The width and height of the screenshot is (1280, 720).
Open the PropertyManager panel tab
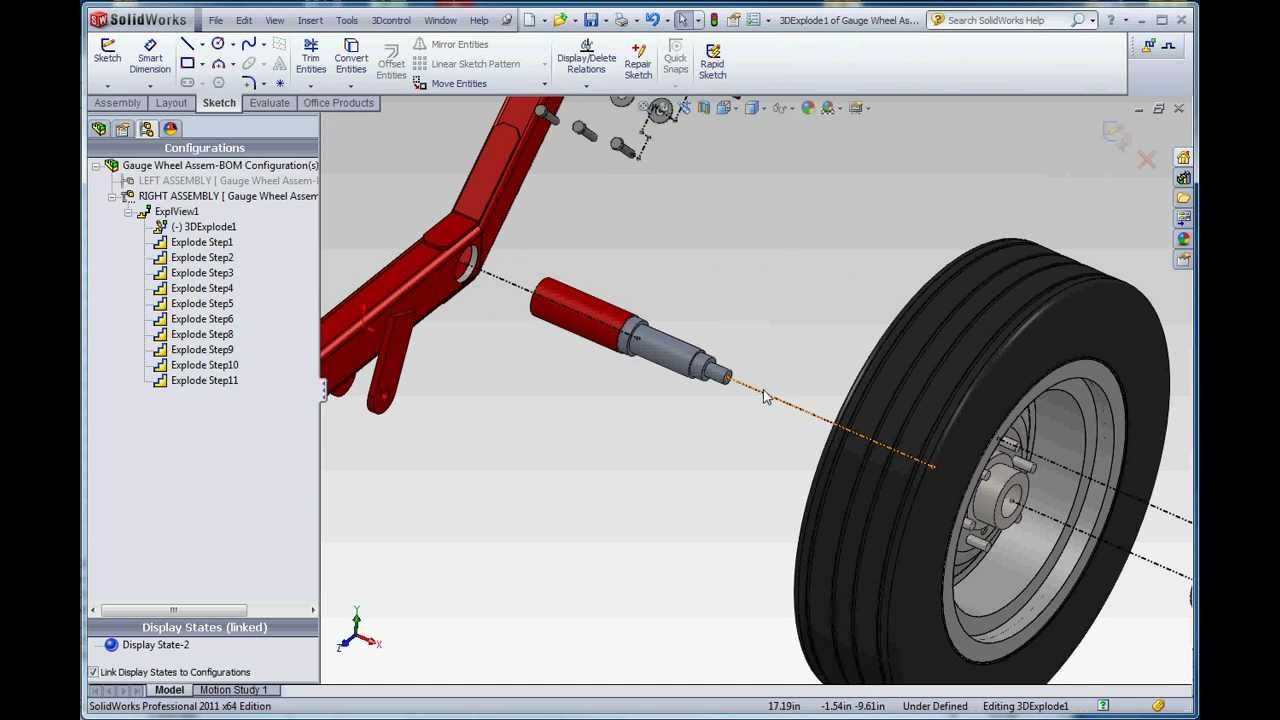(123, 129)
